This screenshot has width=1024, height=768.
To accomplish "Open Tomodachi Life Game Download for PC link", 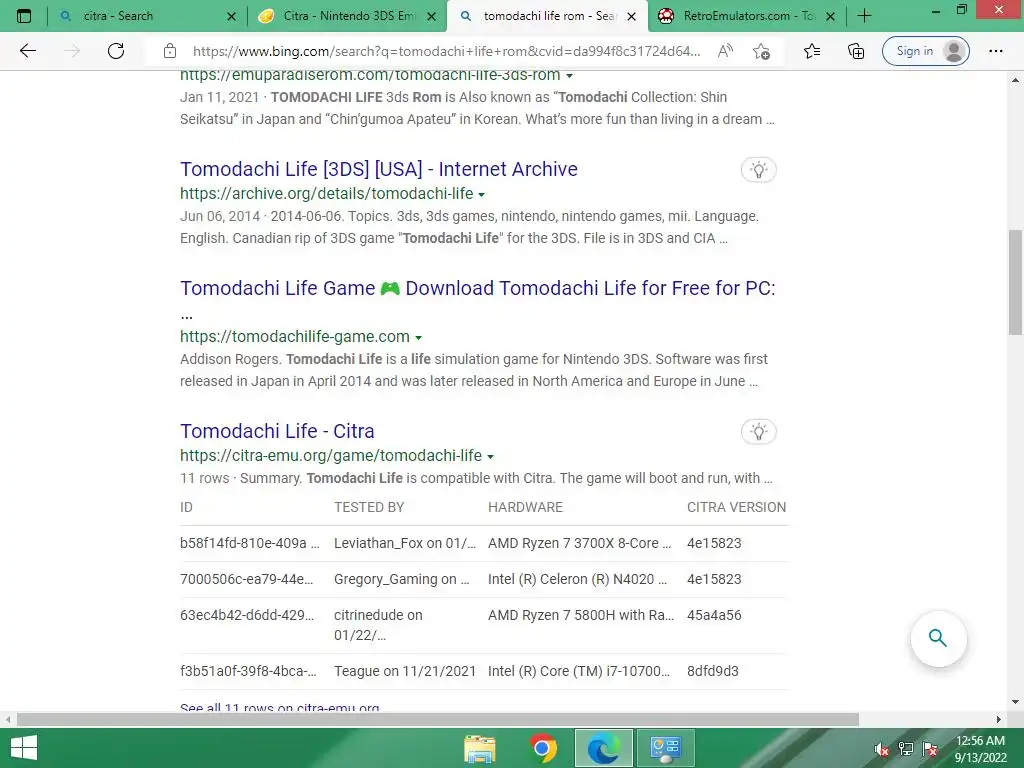I will coord(477,288).
